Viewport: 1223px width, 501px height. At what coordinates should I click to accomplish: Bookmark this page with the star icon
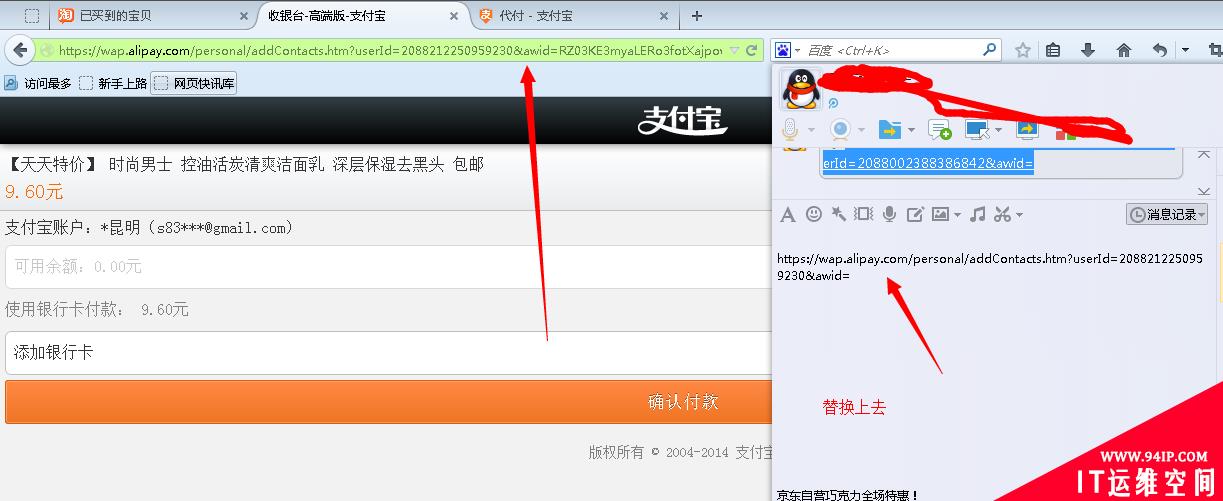1022,50
